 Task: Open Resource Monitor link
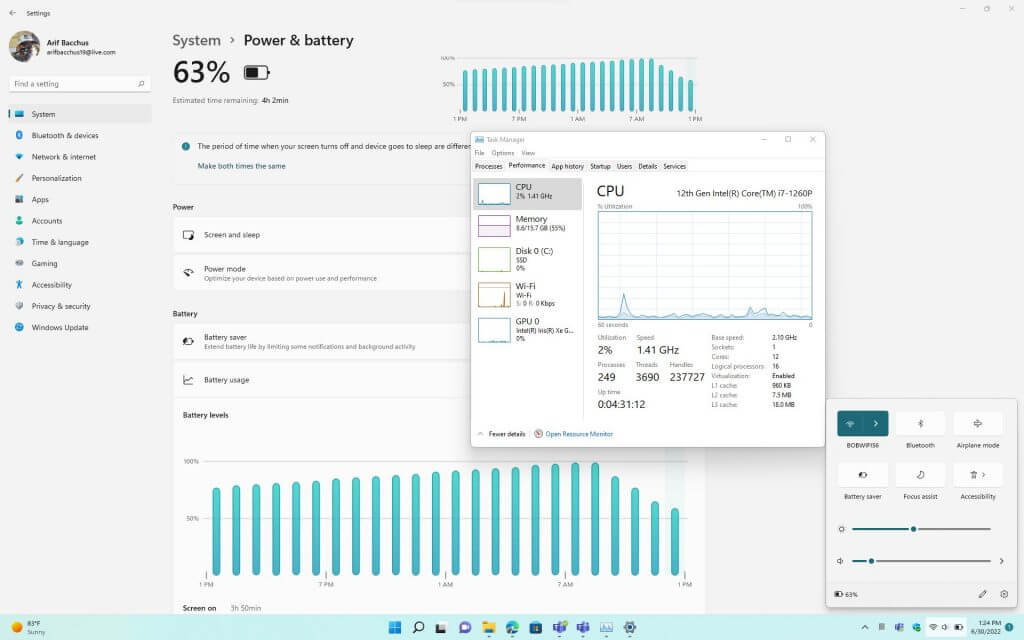click(x=573, y=434)
